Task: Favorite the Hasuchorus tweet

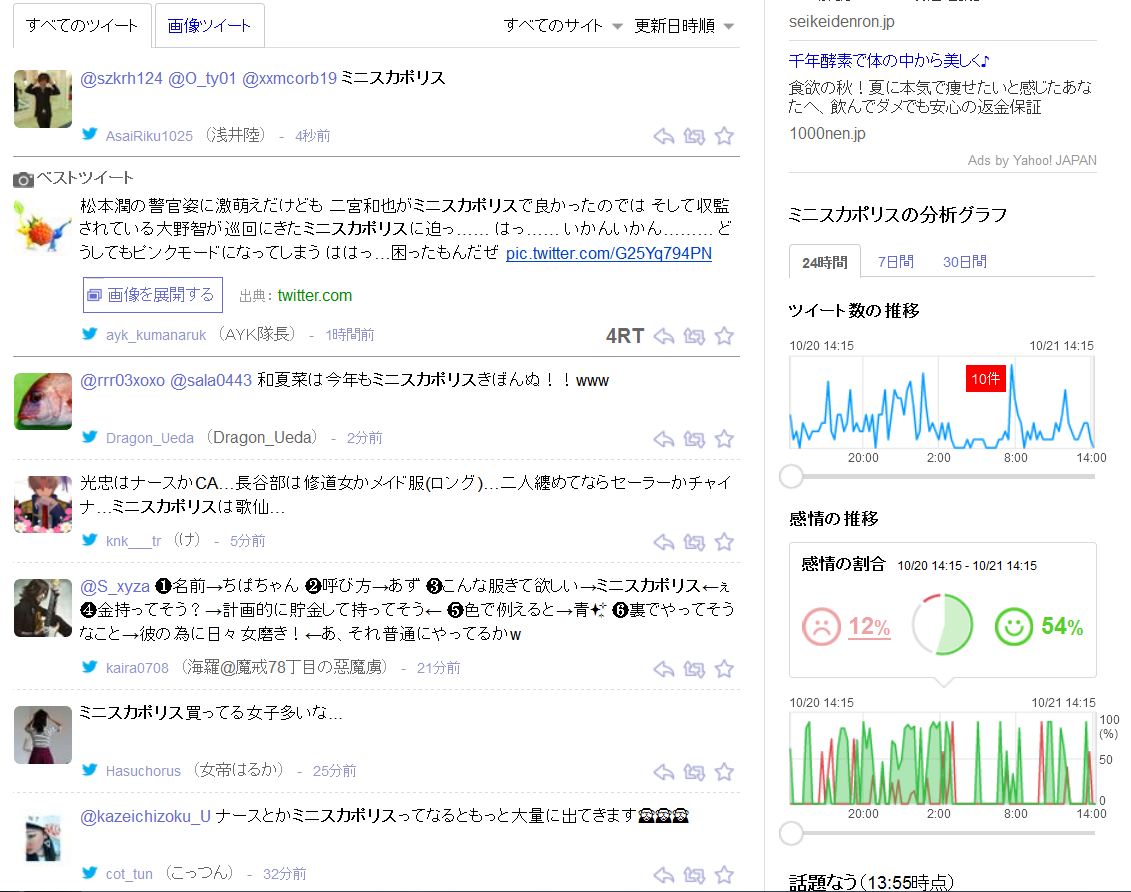Action: (x=725, y=771)
